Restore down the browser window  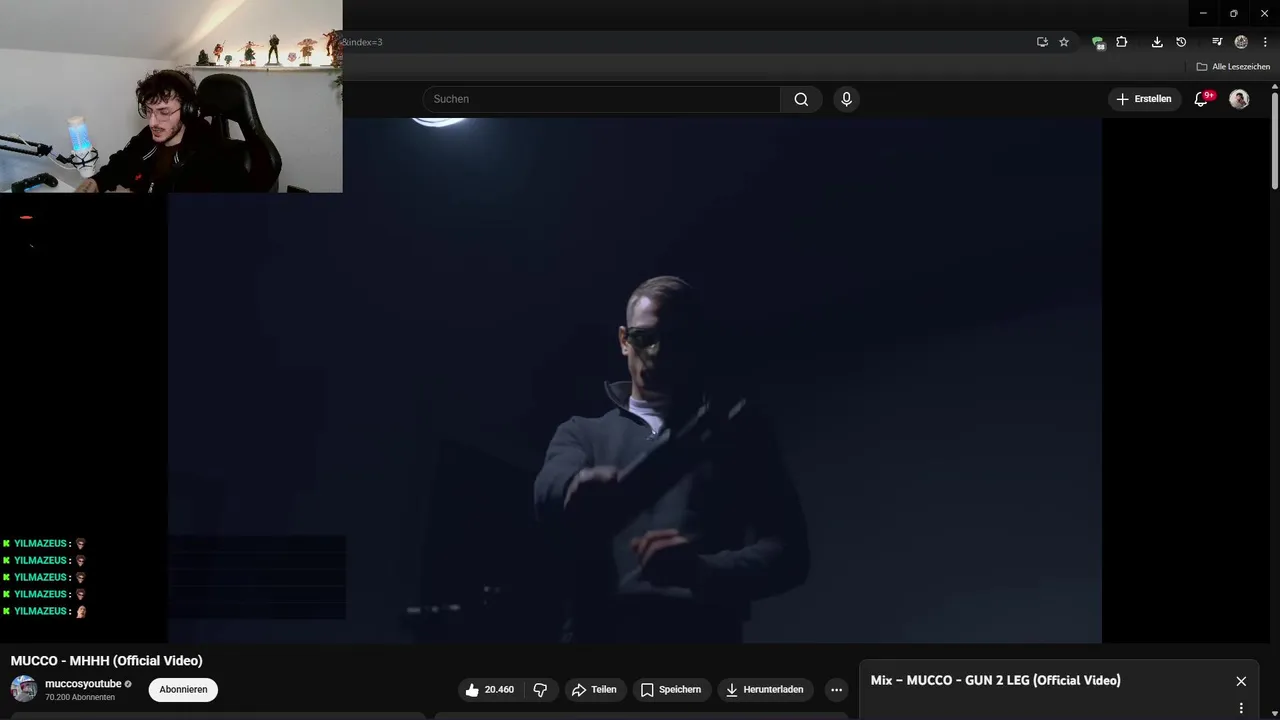1233,13
